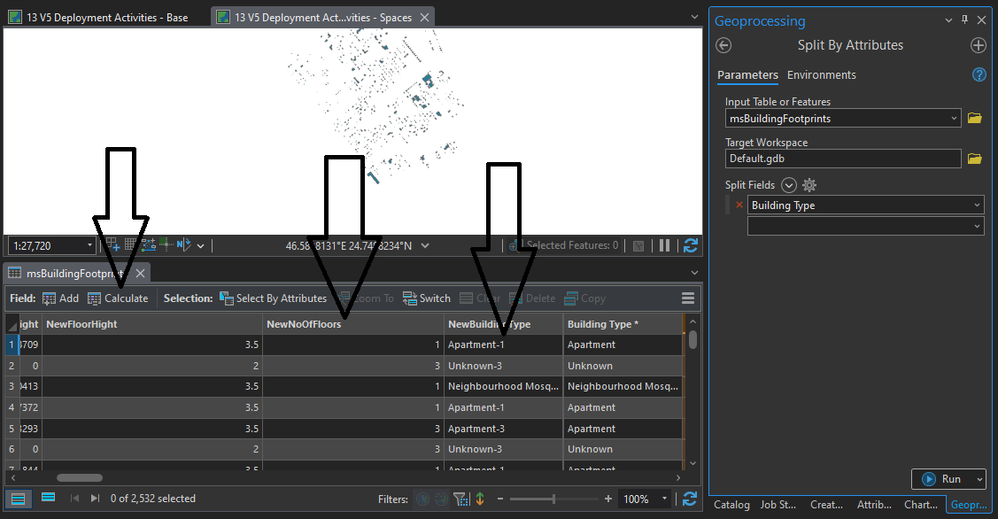The image size is (998, 519).
Task: Close the Spaces map view tab
Action: (425, 17)
